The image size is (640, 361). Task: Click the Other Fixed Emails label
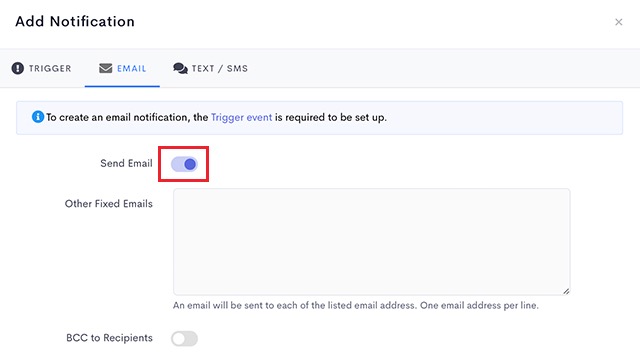pos(109,203)
